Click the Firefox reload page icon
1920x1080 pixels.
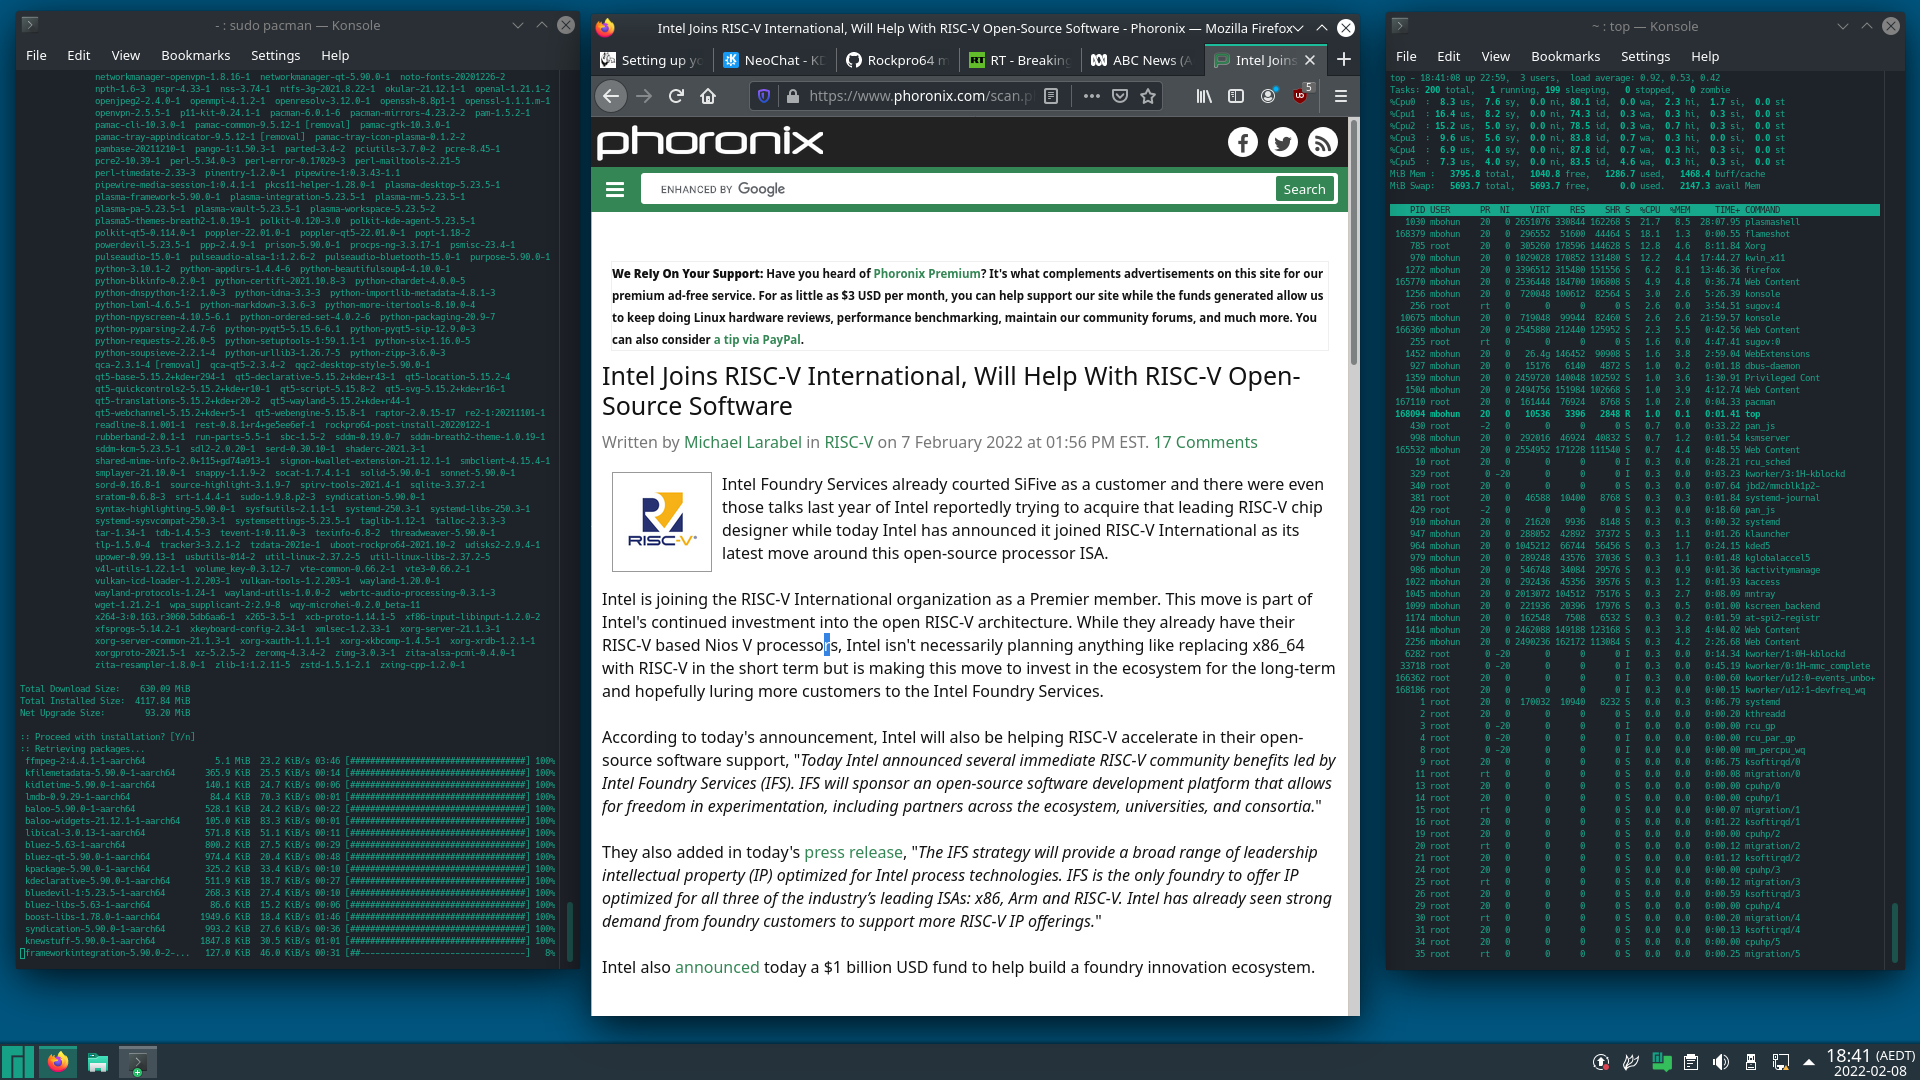click(676, 96)
